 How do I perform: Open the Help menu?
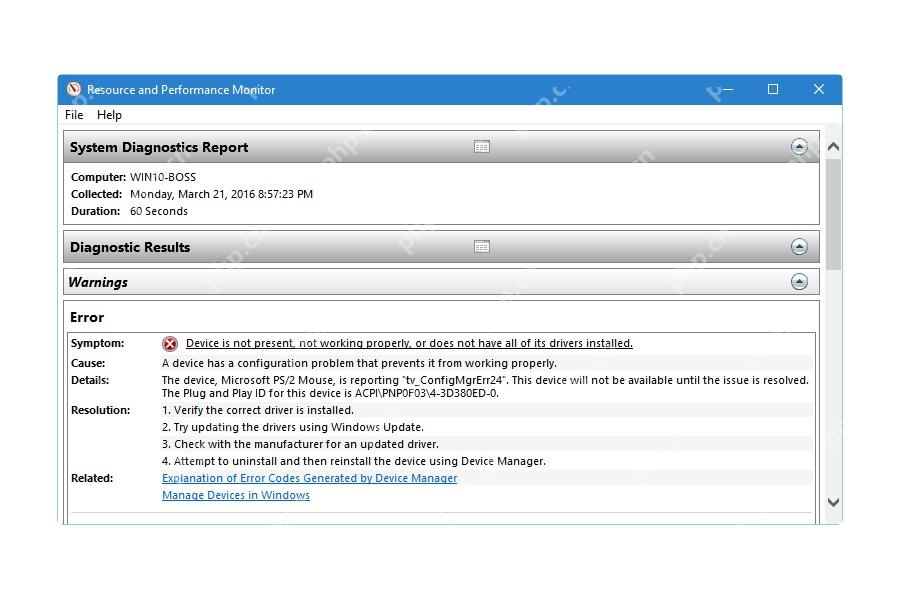109,115
